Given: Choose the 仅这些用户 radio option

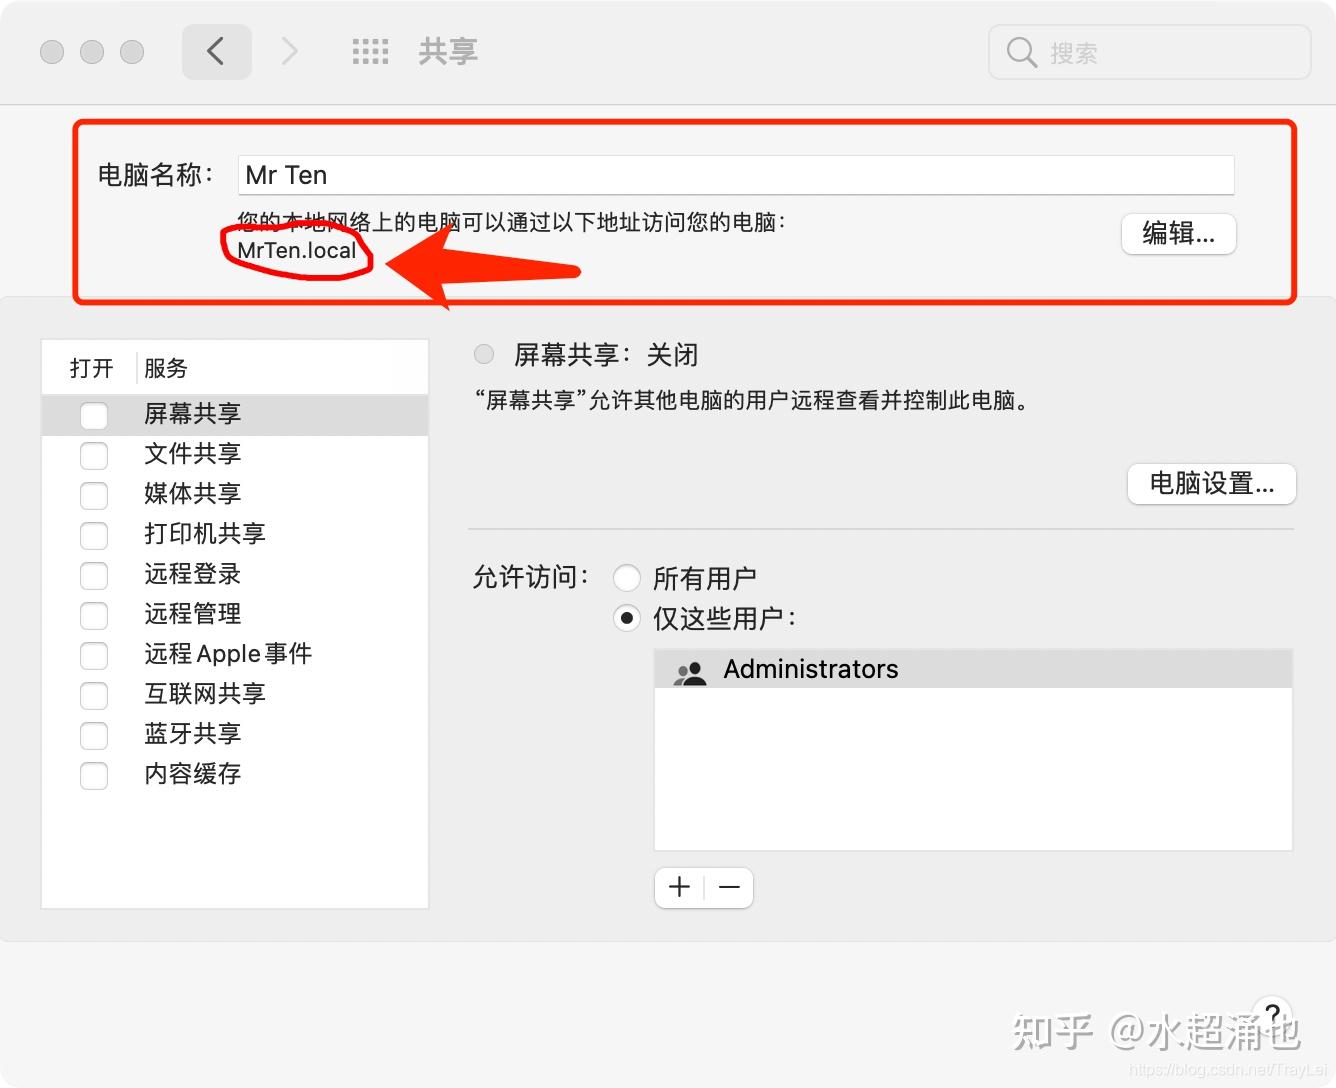Looking at the screenshot, I should 626,618.
